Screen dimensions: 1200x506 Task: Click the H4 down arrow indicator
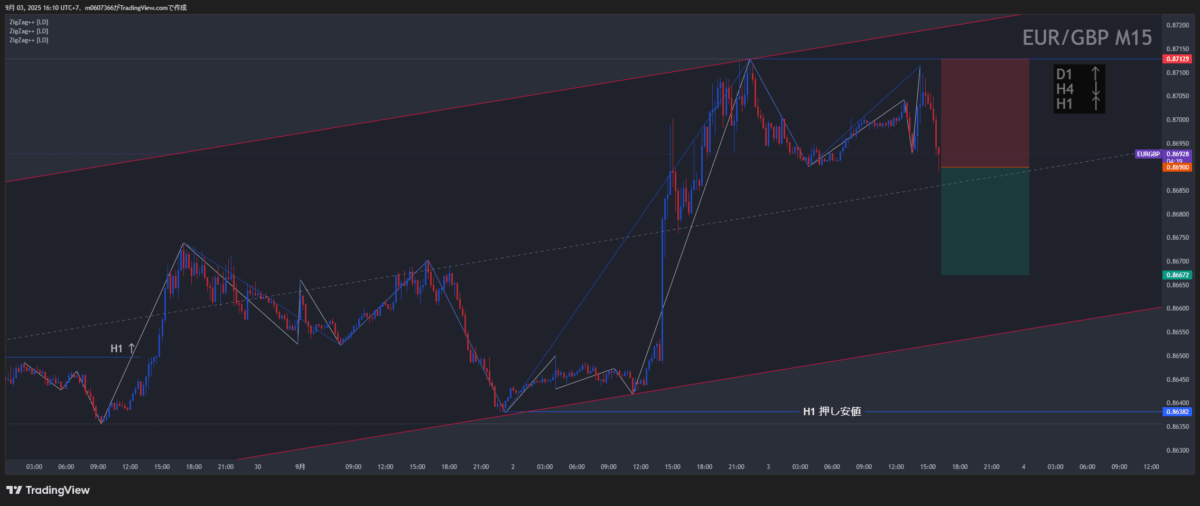(1096, 89)
